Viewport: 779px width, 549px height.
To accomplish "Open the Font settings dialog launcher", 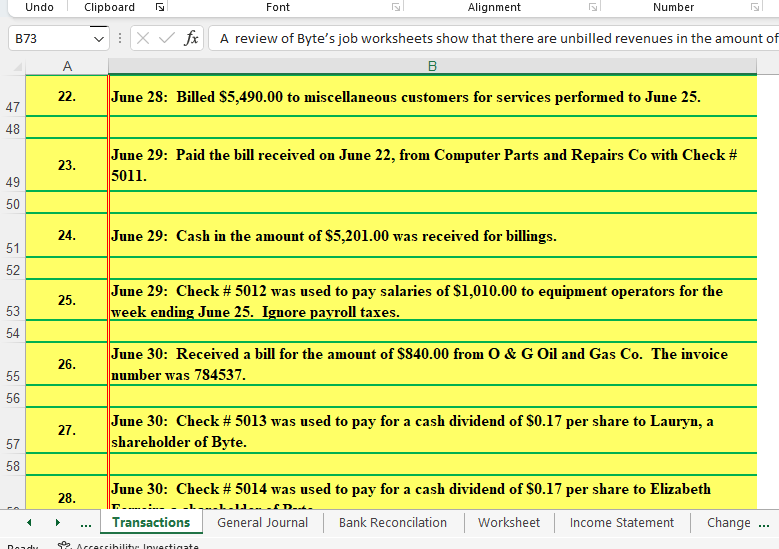I will click(396, 7).
